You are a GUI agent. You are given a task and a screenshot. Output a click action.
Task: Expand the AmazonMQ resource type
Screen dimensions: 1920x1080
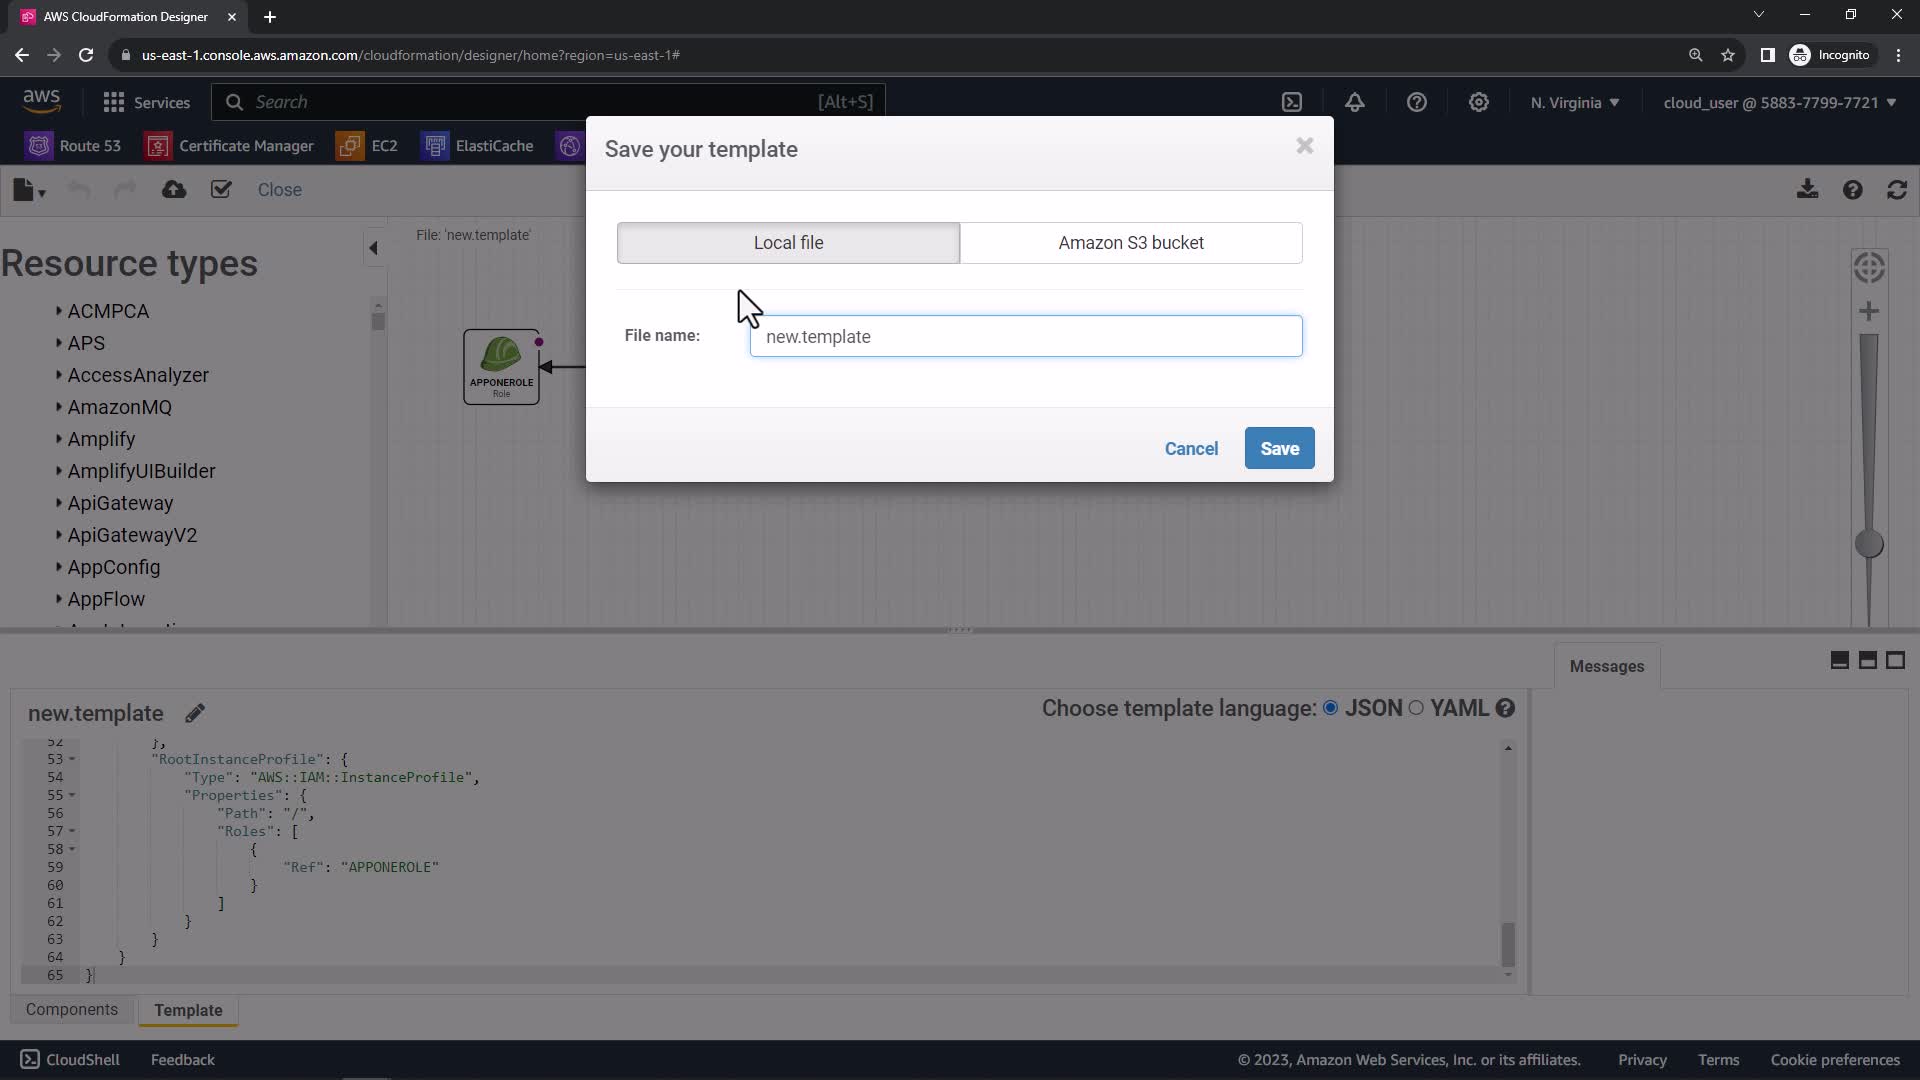tap(119, 407)
